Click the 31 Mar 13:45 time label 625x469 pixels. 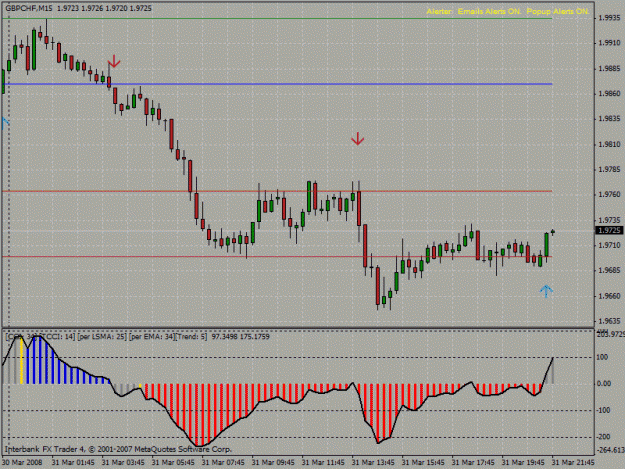373,463
